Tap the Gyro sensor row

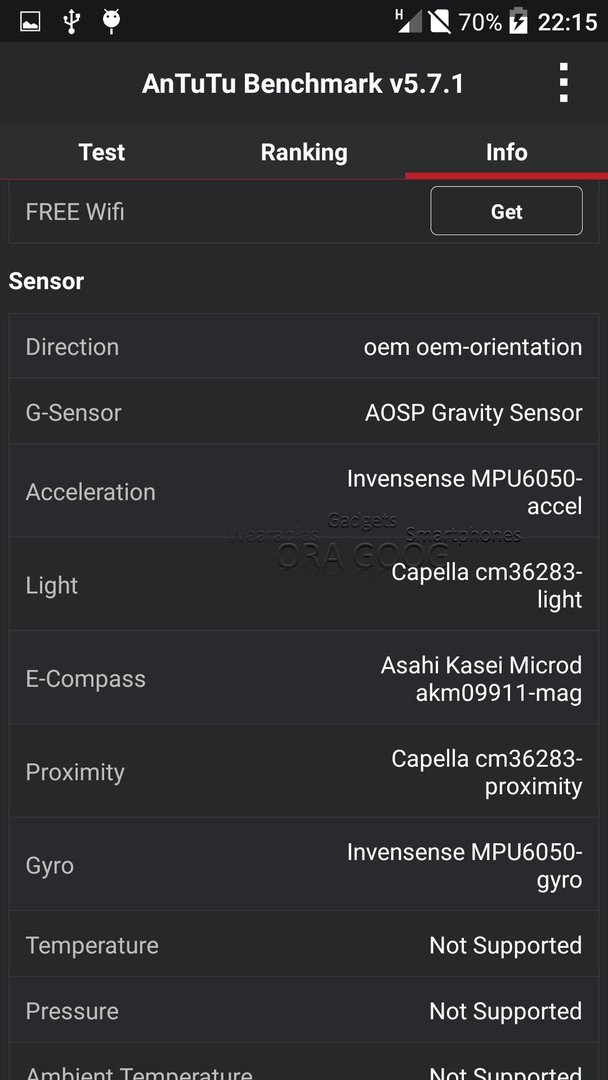[x=304, y=865]
